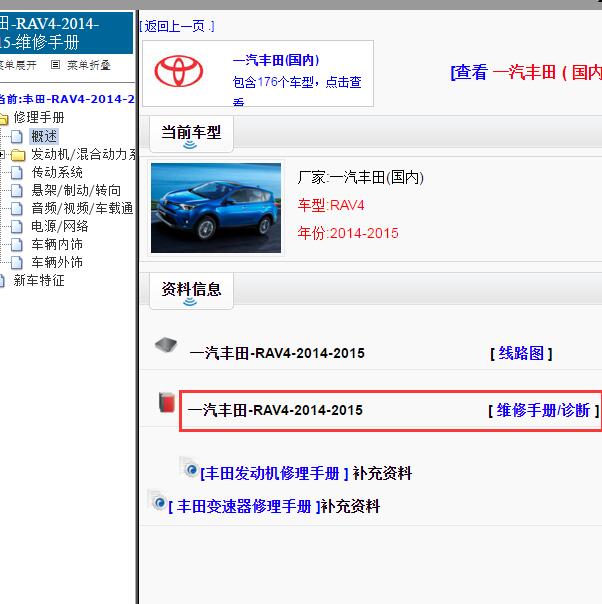Click 菜单折叠 to collapse the menu
602x604 pixels.
pyautogui.click(x=89, y=65)
